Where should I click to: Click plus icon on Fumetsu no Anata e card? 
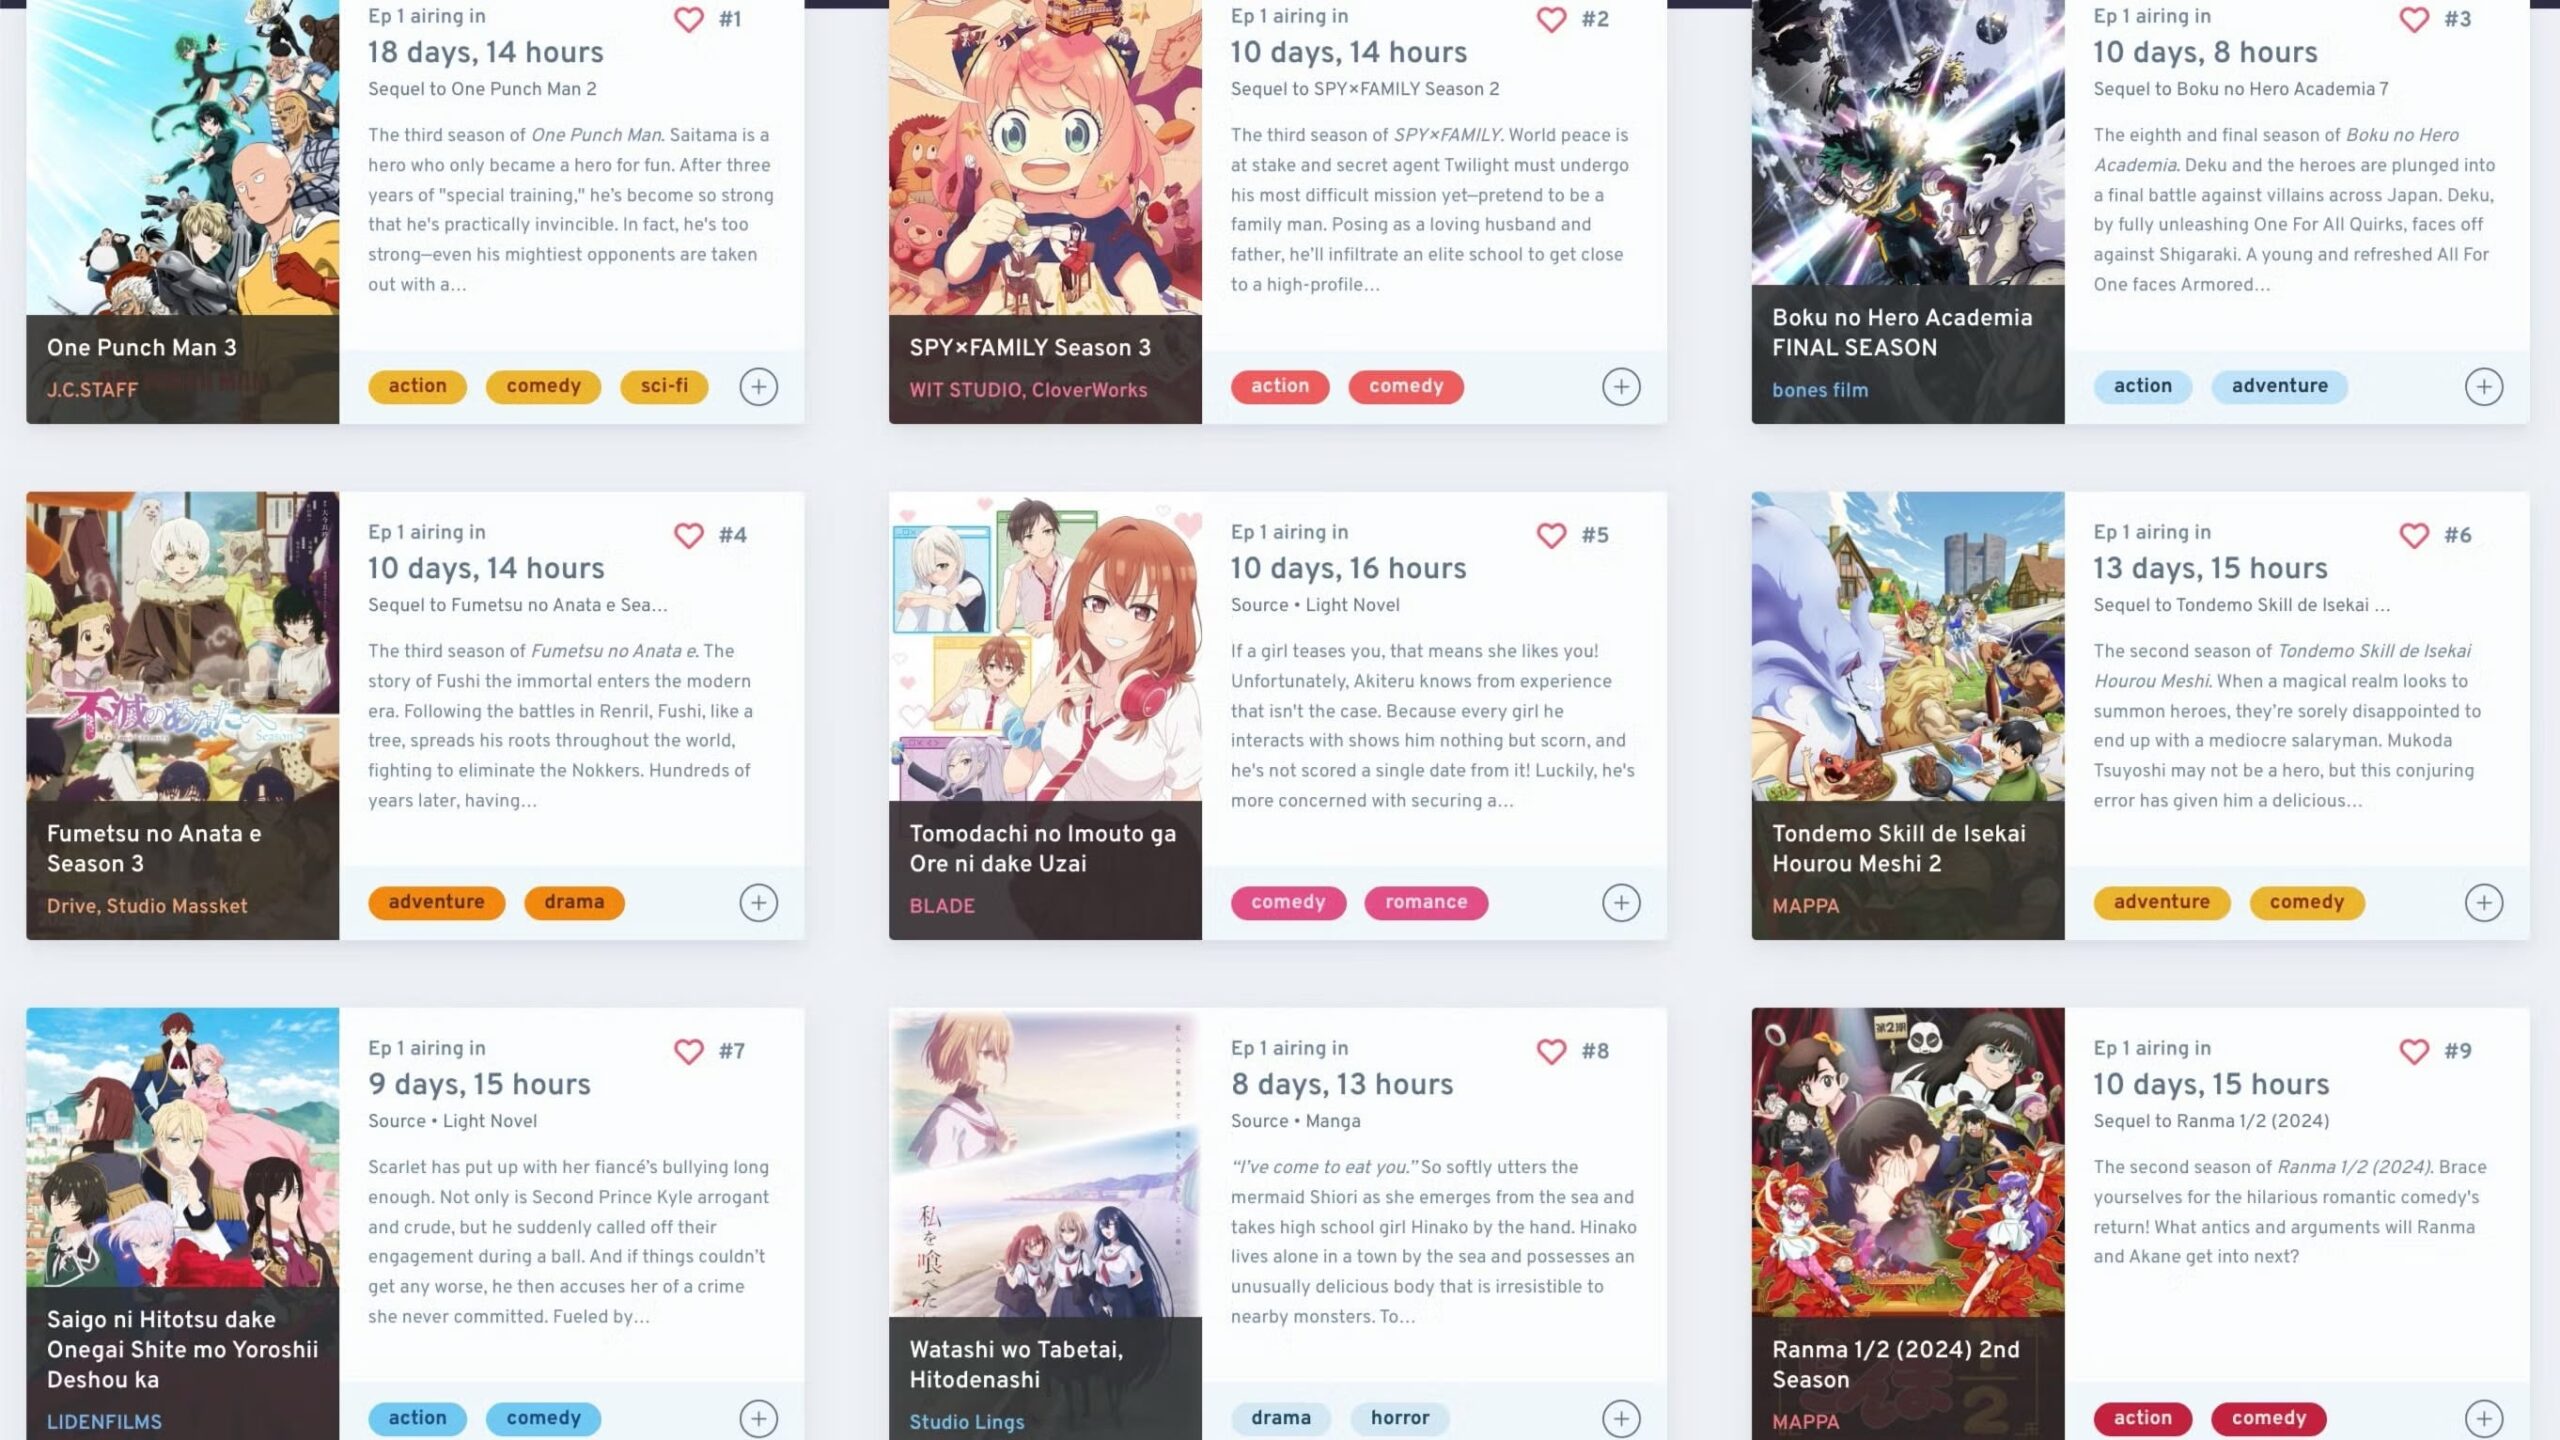758,903
